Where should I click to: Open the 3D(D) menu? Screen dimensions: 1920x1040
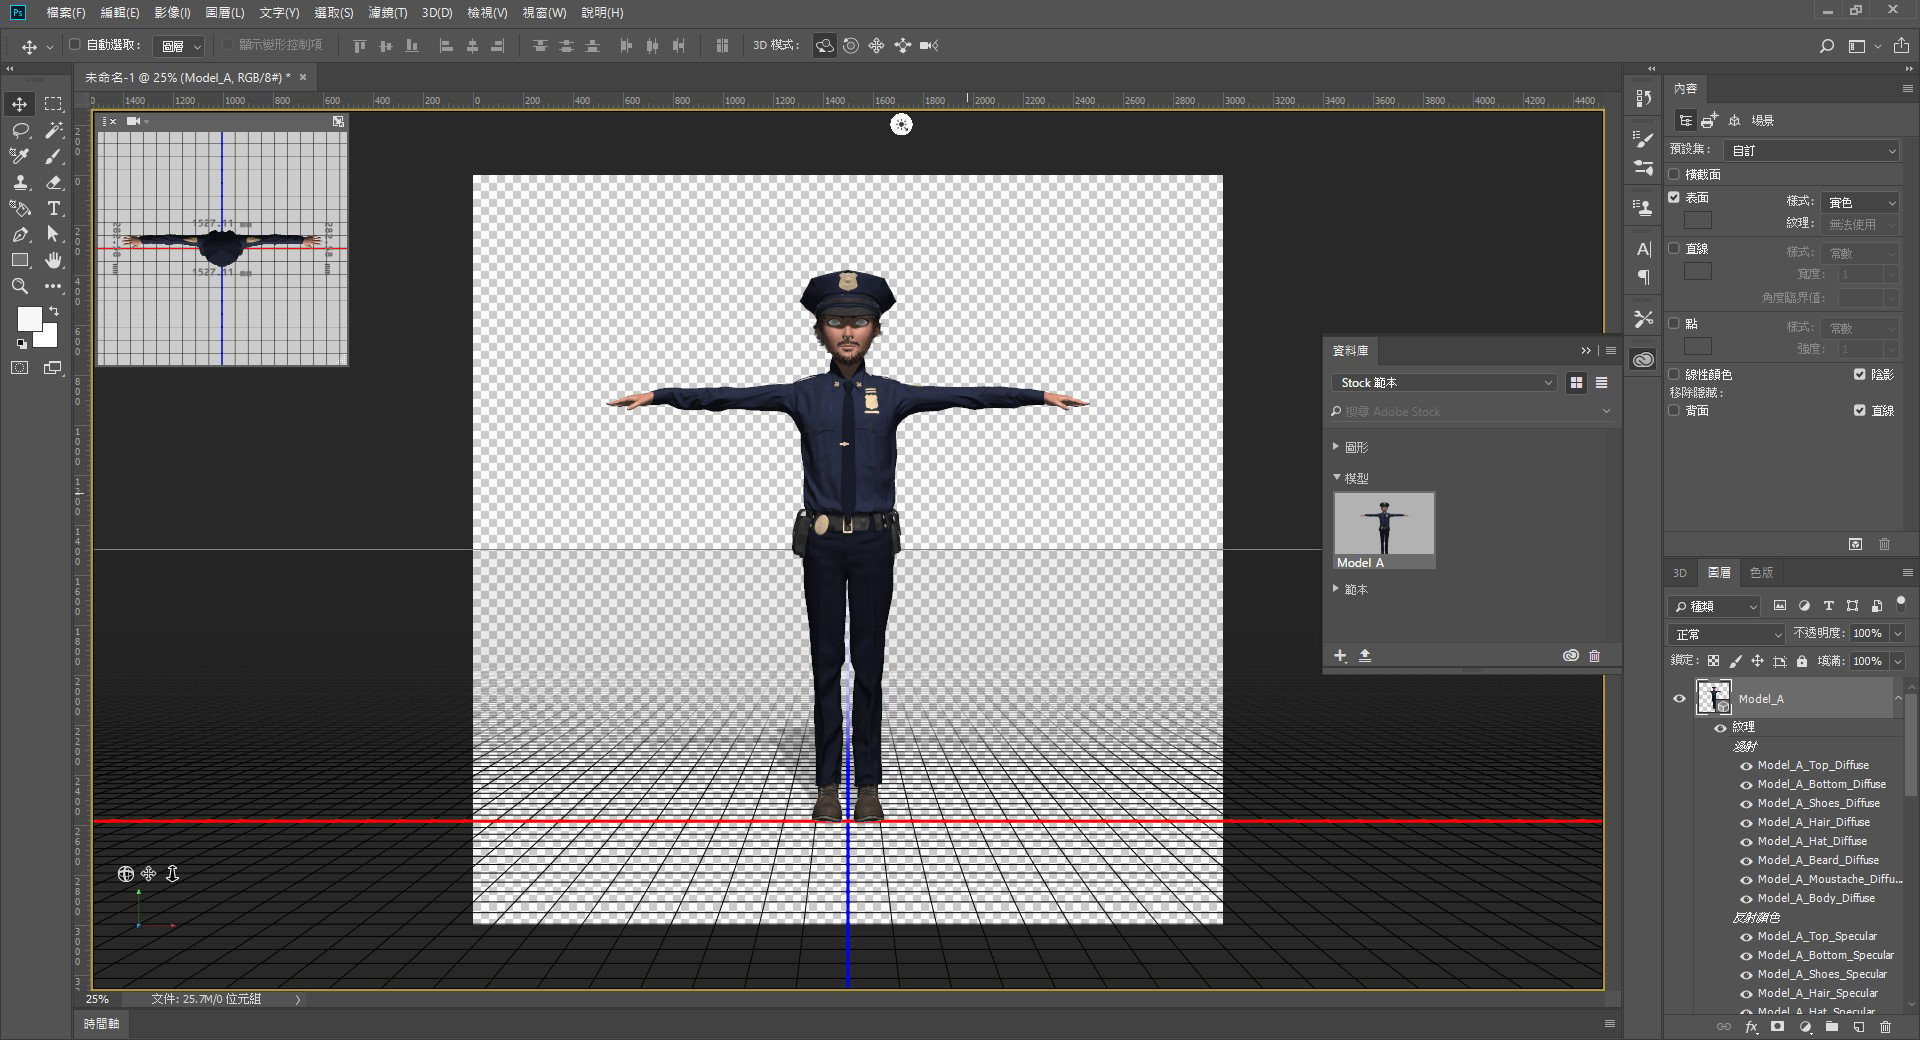coord(437,13)
